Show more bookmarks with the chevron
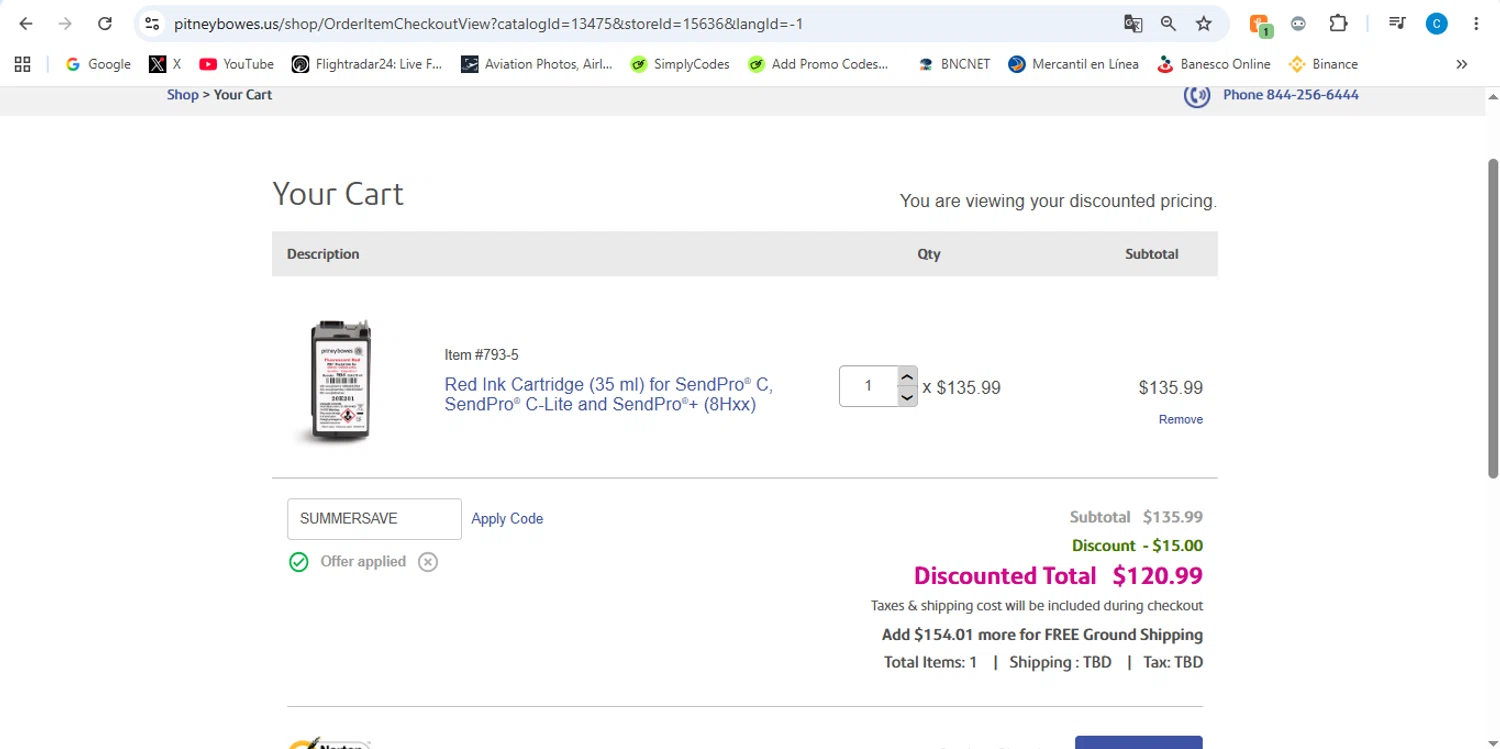 tap(1461, 64)
